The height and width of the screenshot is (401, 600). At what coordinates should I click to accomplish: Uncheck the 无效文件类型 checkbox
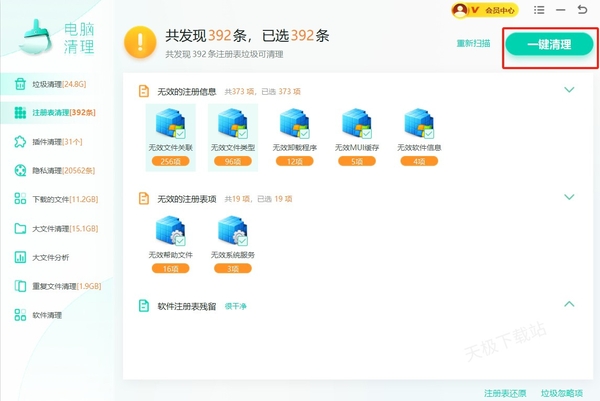click(243, 134)
